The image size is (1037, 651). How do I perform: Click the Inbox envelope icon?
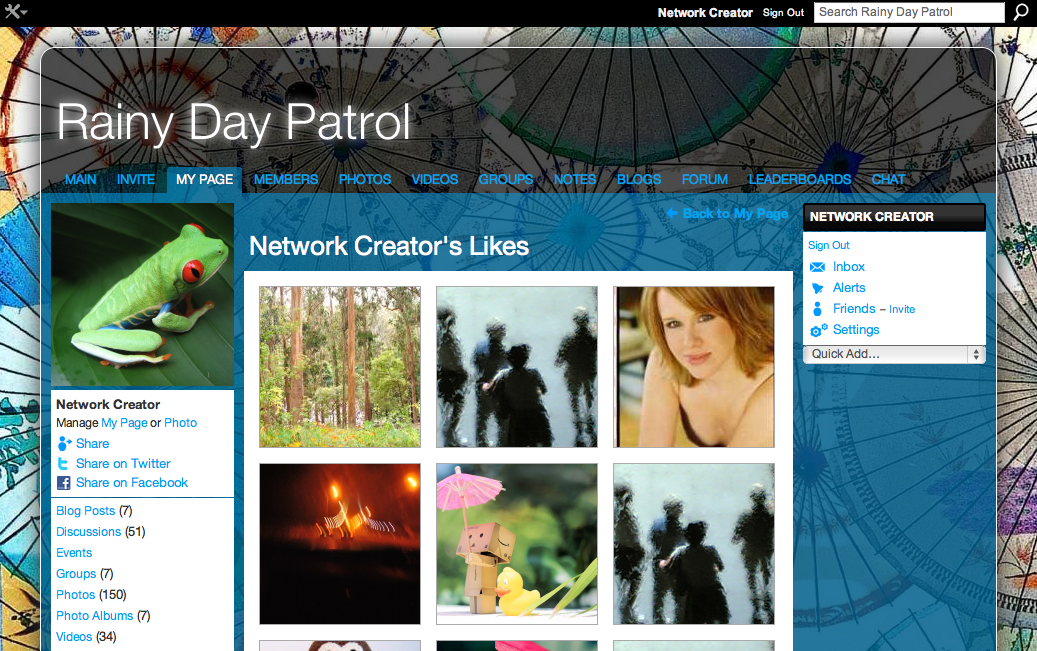click(x=817, y=267)
